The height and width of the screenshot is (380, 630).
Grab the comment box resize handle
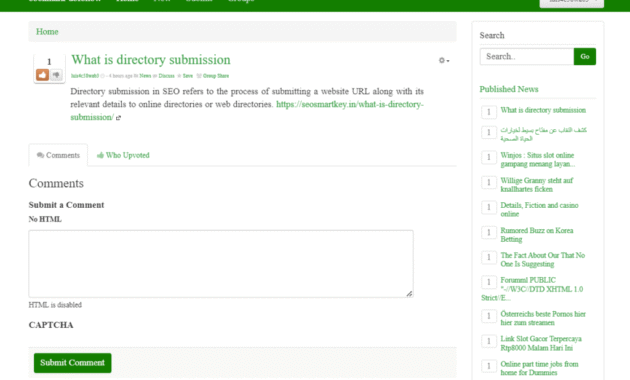click(409, 294)
